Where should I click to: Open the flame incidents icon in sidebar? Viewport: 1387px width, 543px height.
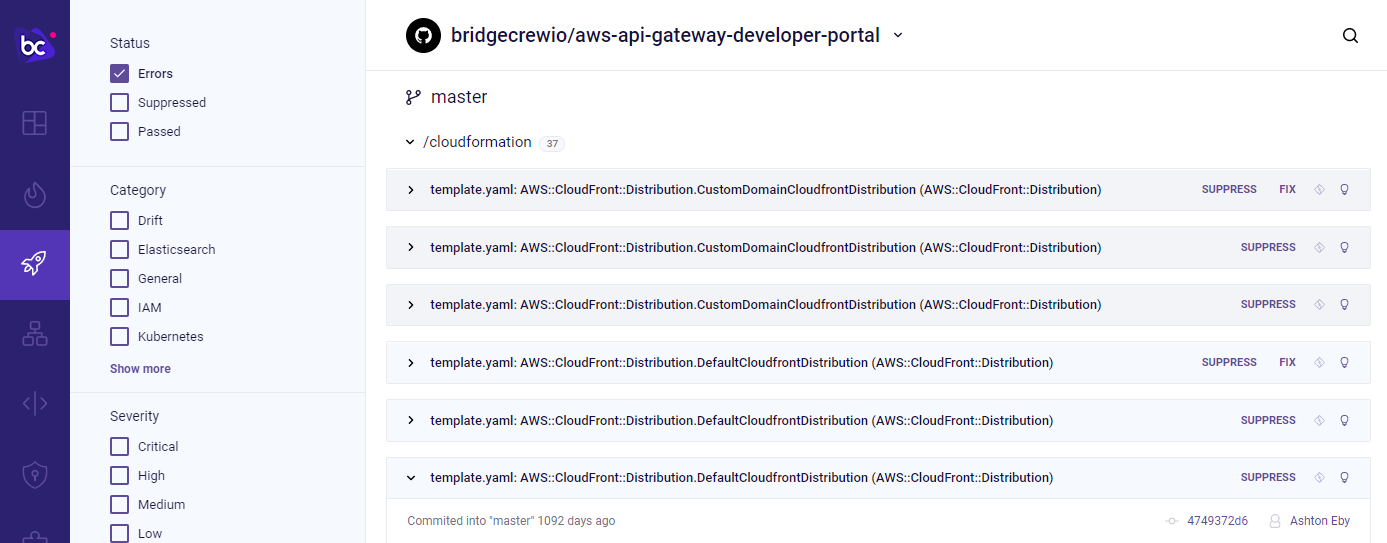point(35,194)
